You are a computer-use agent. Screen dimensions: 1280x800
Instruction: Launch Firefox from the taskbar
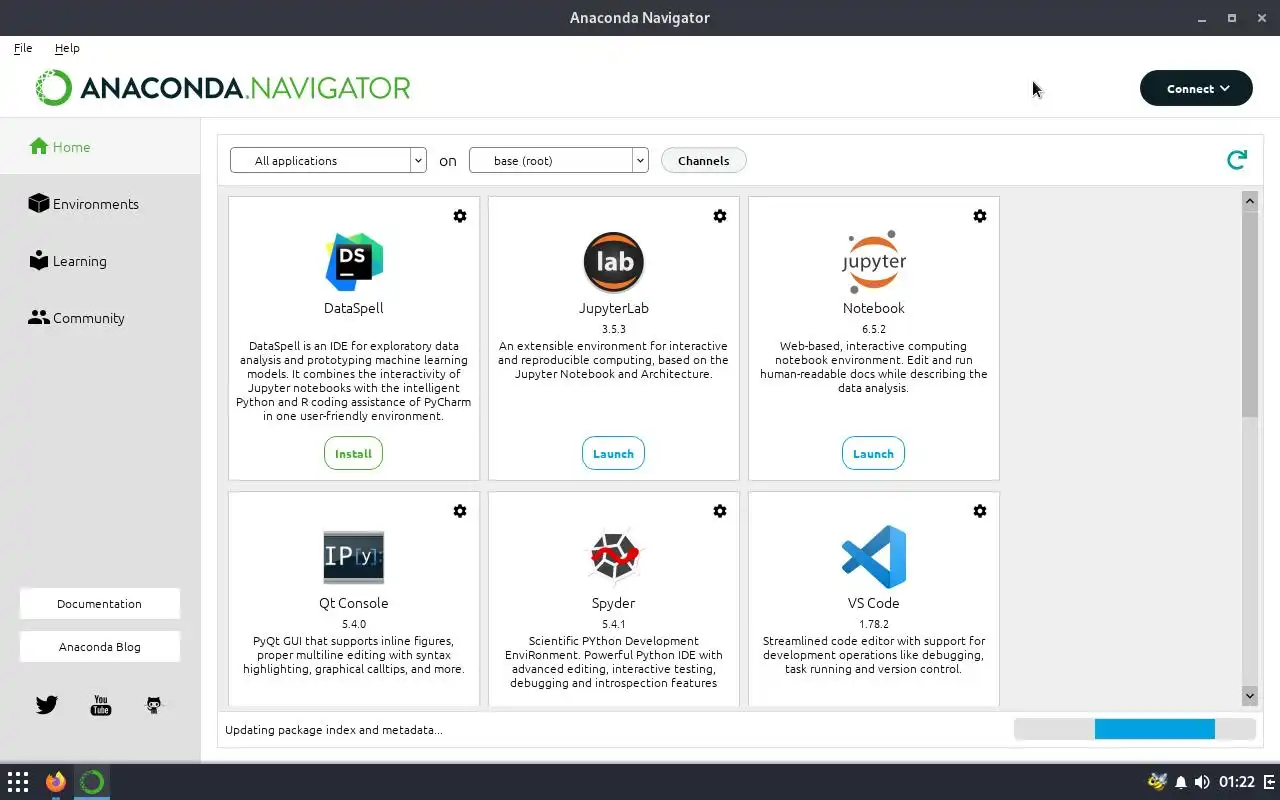click(x=56, y=782)
